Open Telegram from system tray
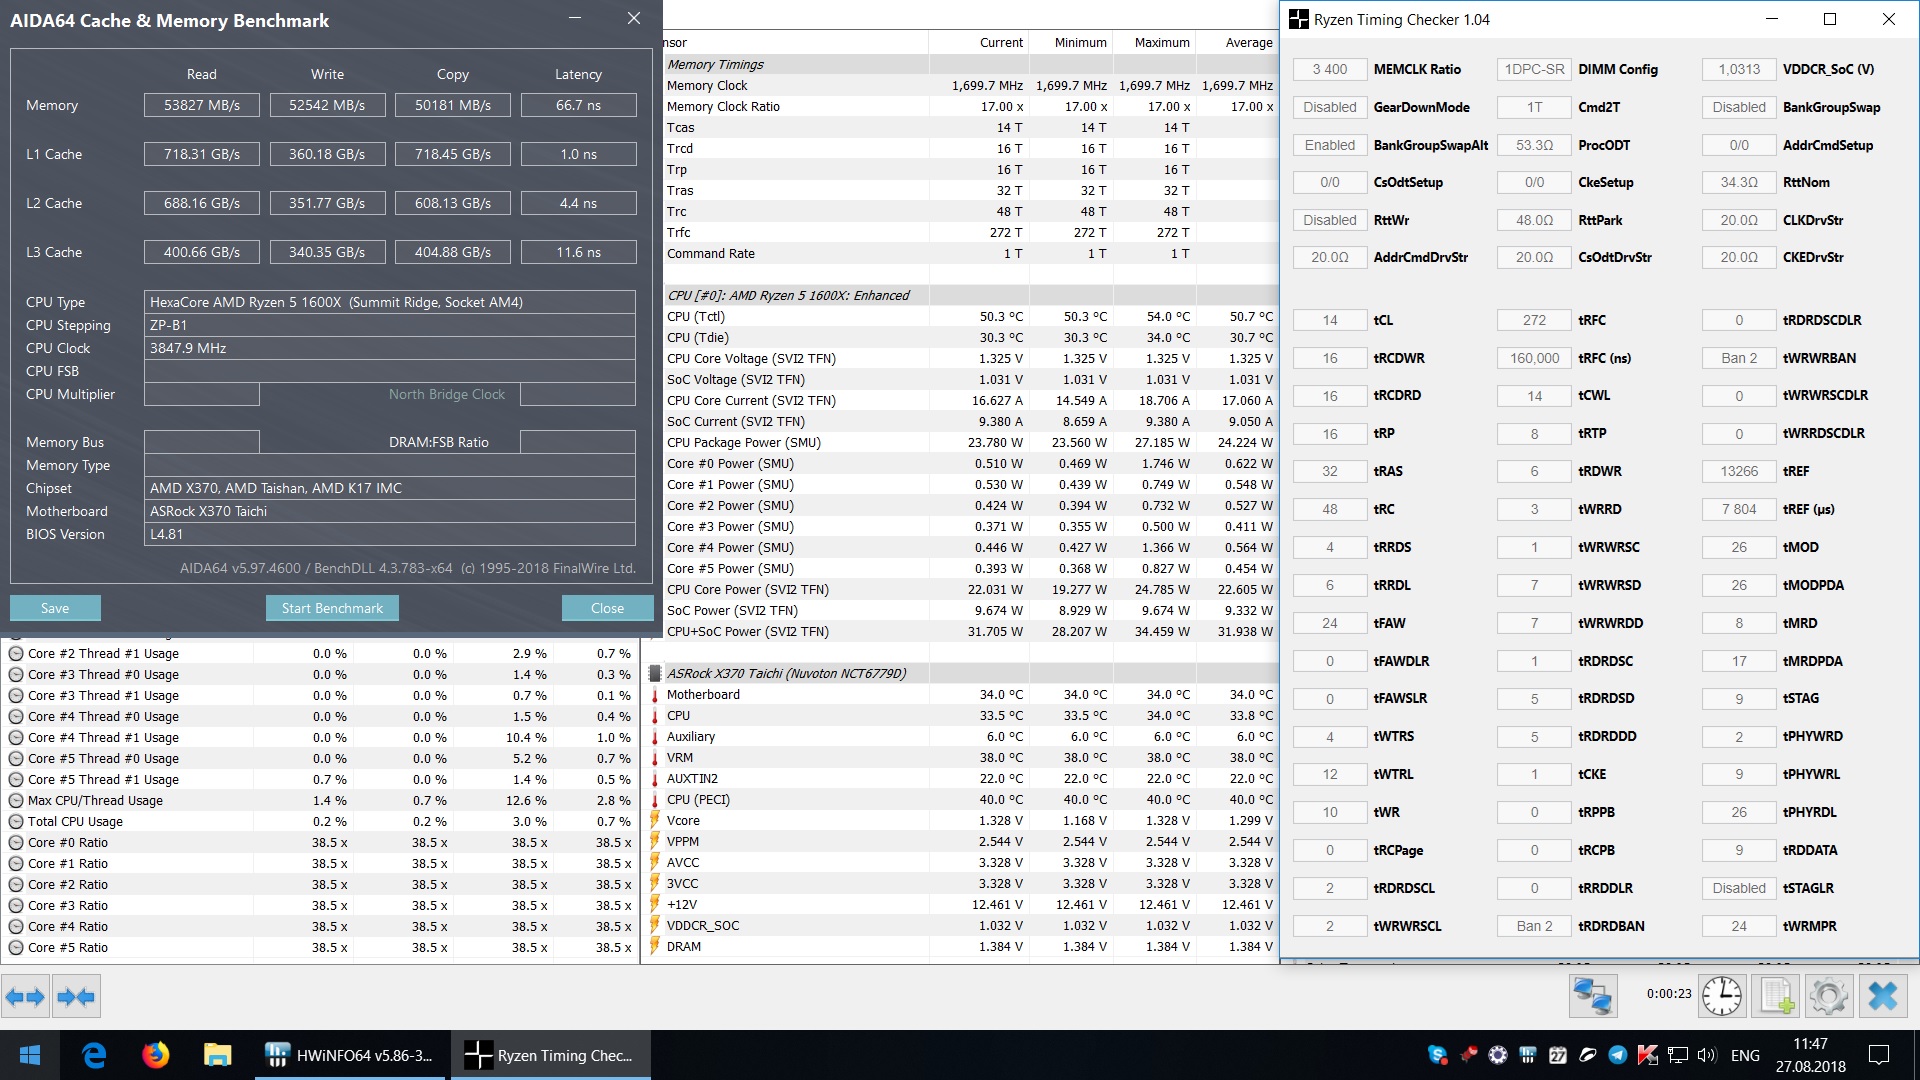 [1617, 1055]
